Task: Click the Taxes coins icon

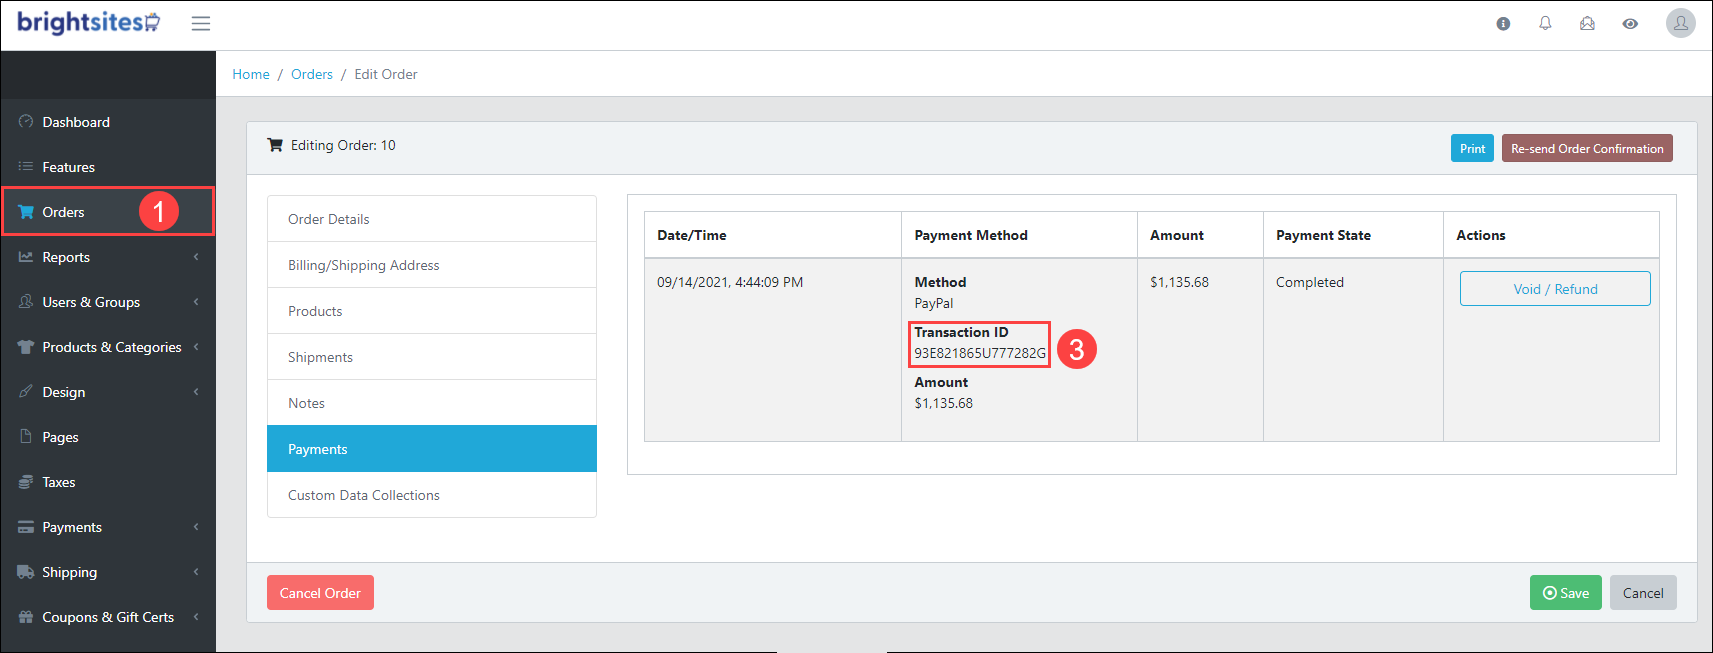Action: (26, 482)
